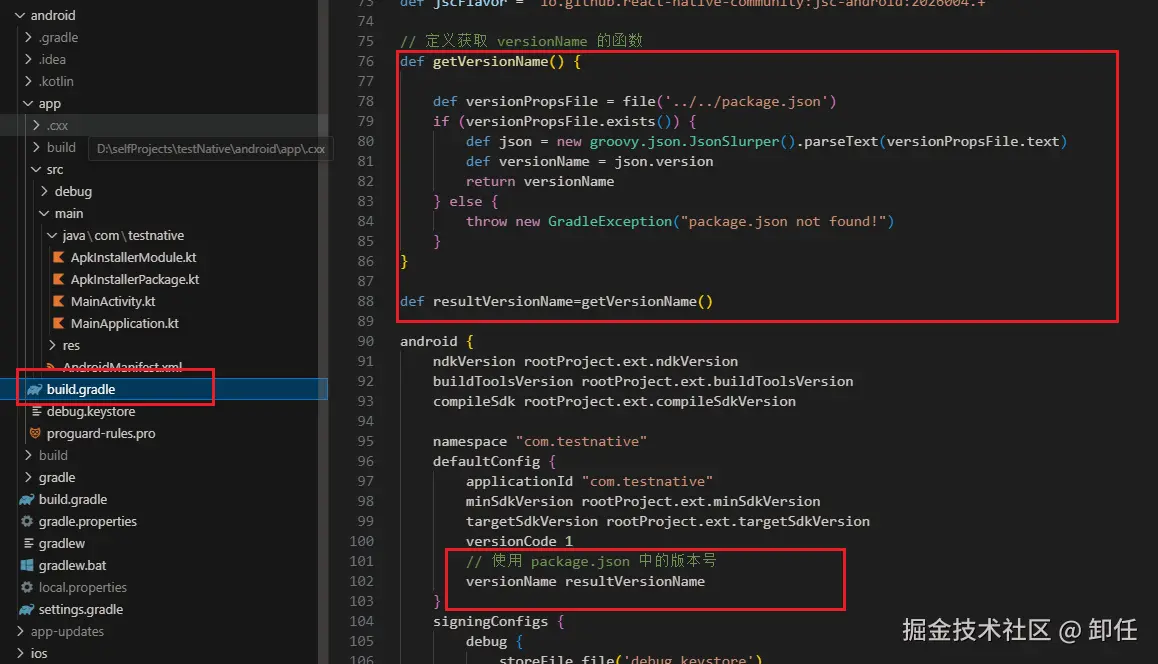The height and width of the screenshot is (664, 1158).
Task: Select debug.keystore in the explorer
Action: [x=91, y=411]
